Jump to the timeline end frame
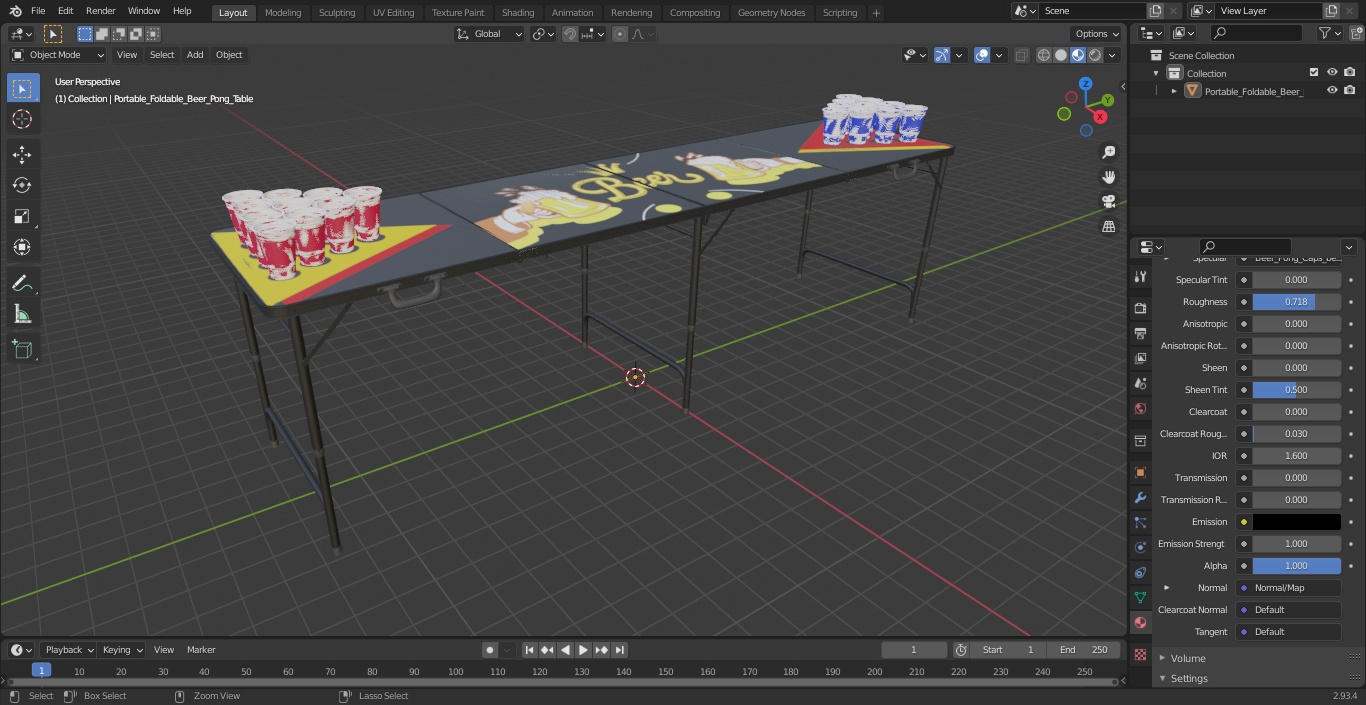This screenshot has height=705, width=1366. click(620, 650)
